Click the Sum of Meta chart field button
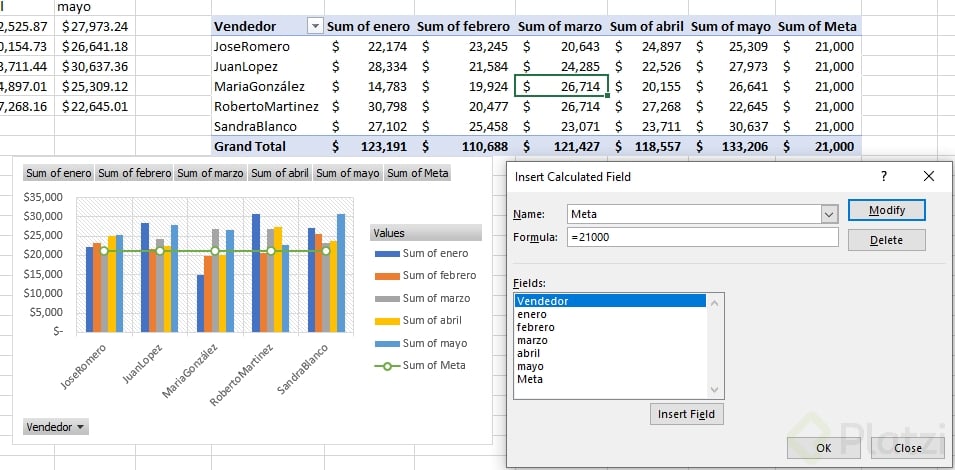The height and width of the screenshot is (470, 955). (417, 173)
